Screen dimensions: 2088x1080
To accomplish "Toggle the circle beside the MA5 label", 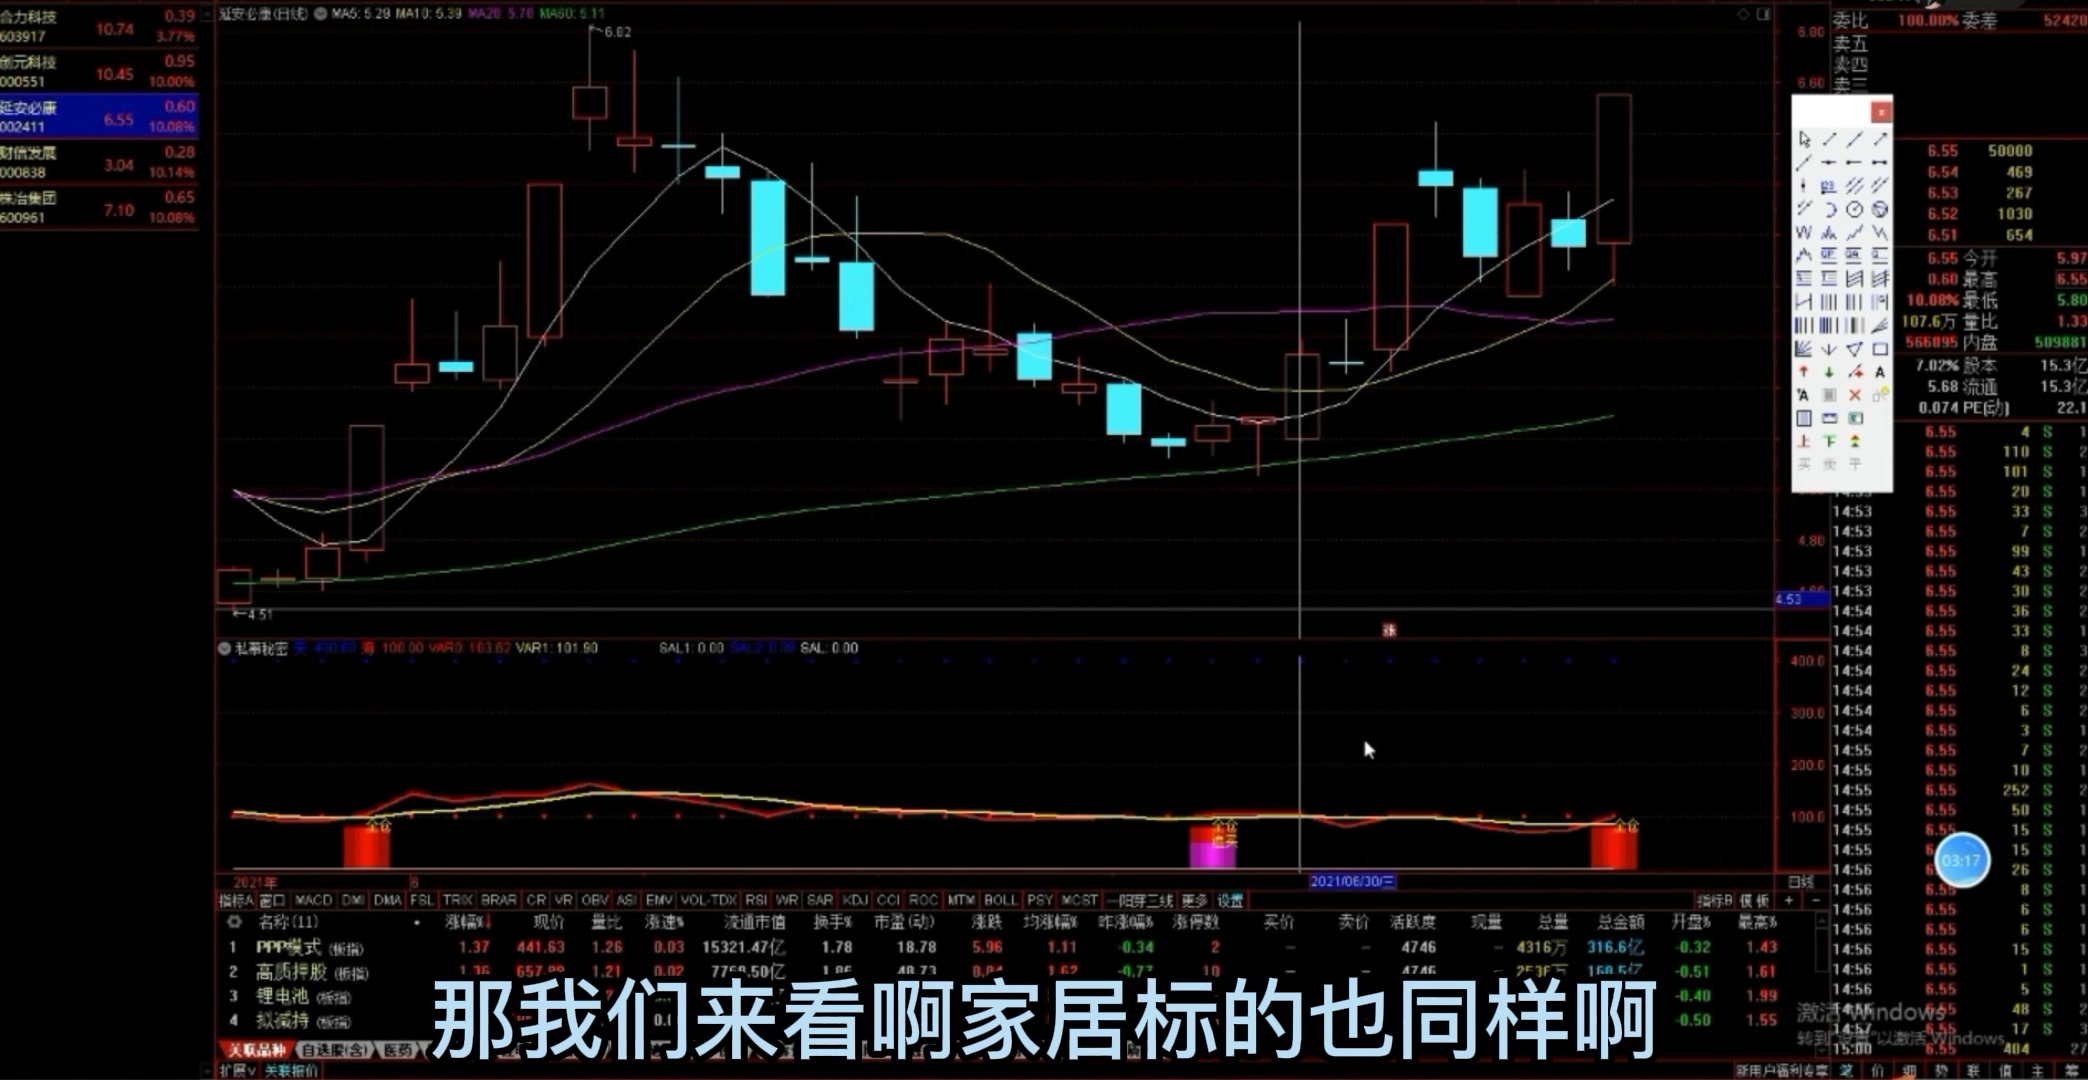I will 321,14.
